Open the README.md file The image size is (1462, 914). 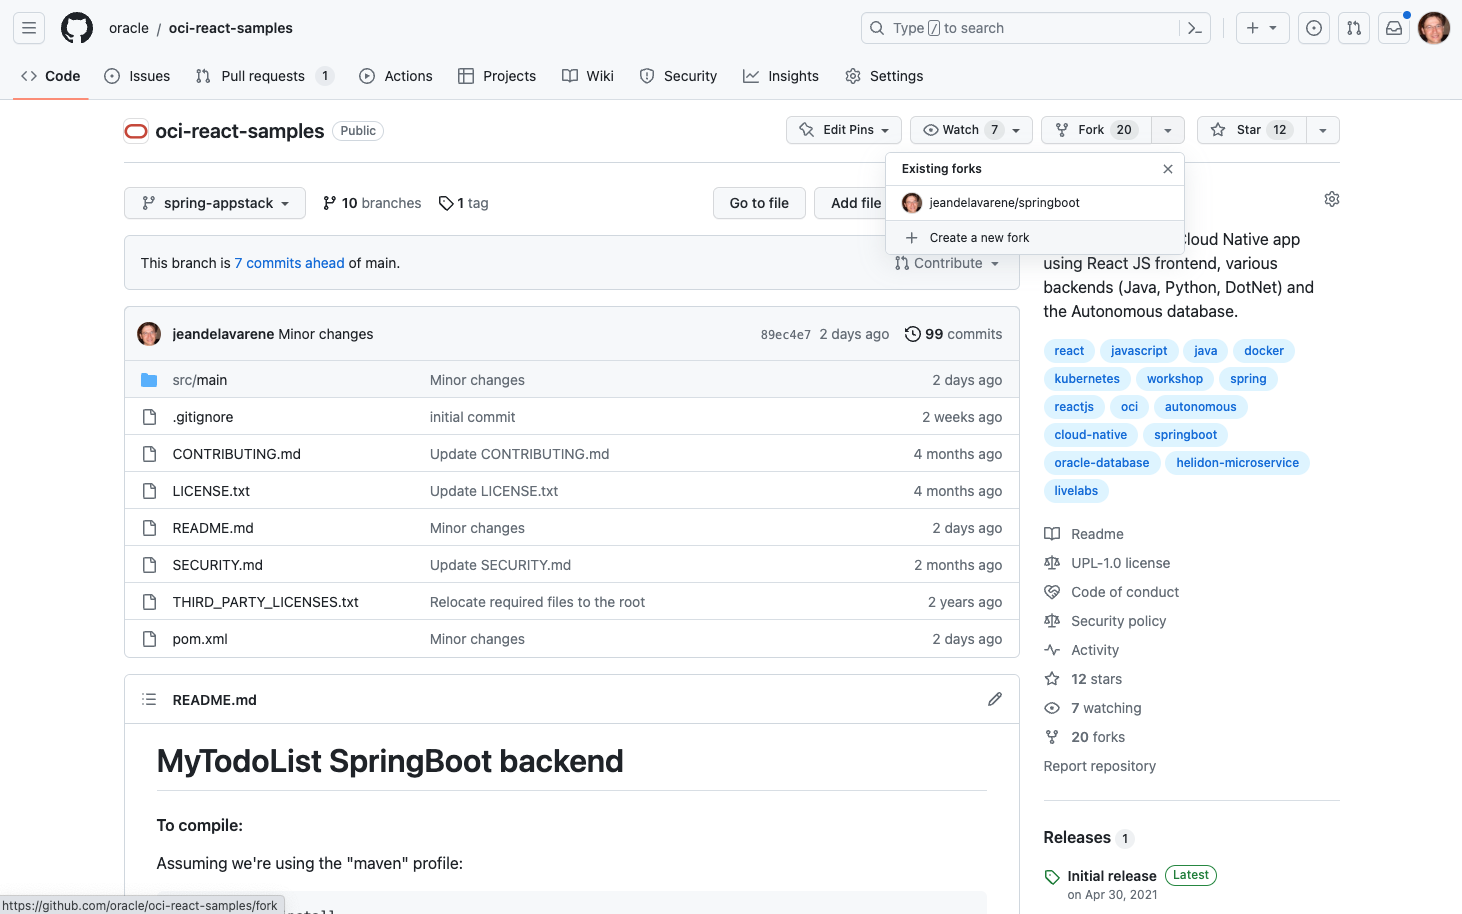[213, 528]
